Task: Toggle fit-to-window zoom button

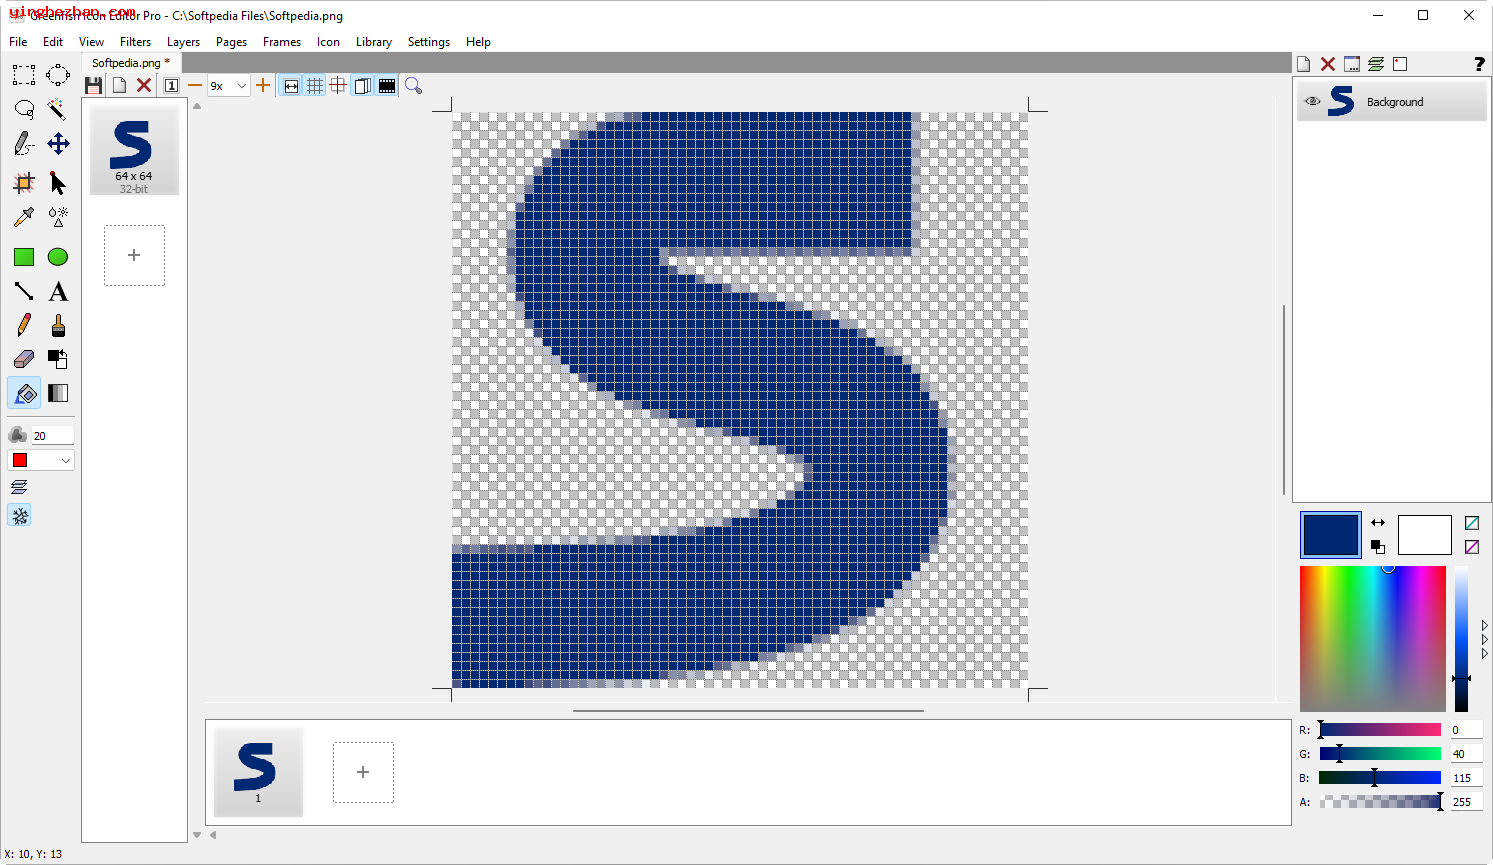Action: pyautogui.click(x=291, y=86)
